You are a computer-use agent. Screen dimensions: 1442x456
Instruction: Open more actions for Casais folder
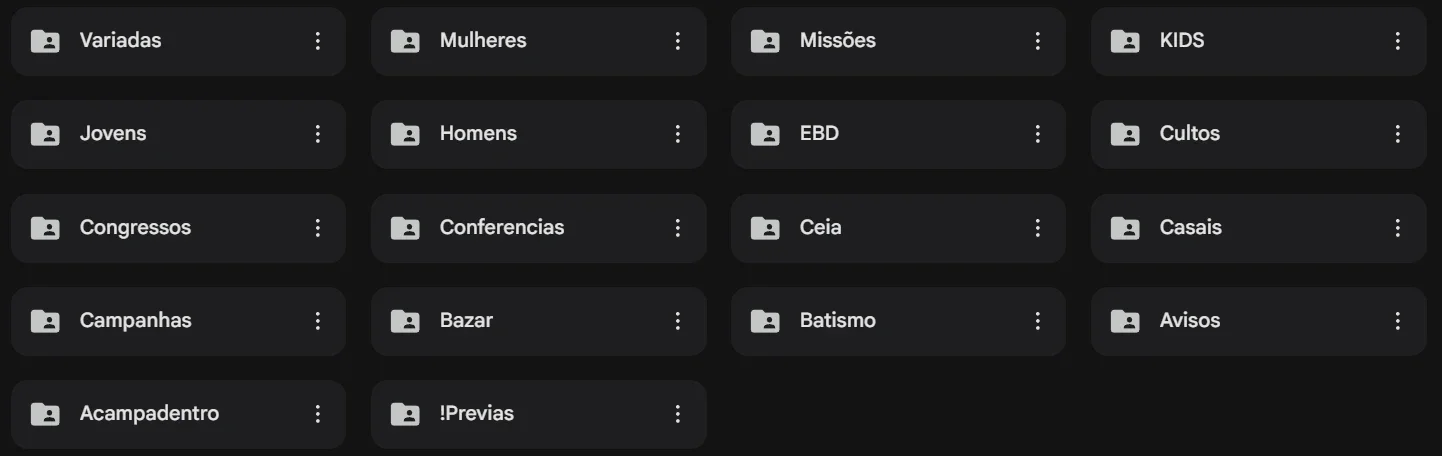(x=1398, y=228)
